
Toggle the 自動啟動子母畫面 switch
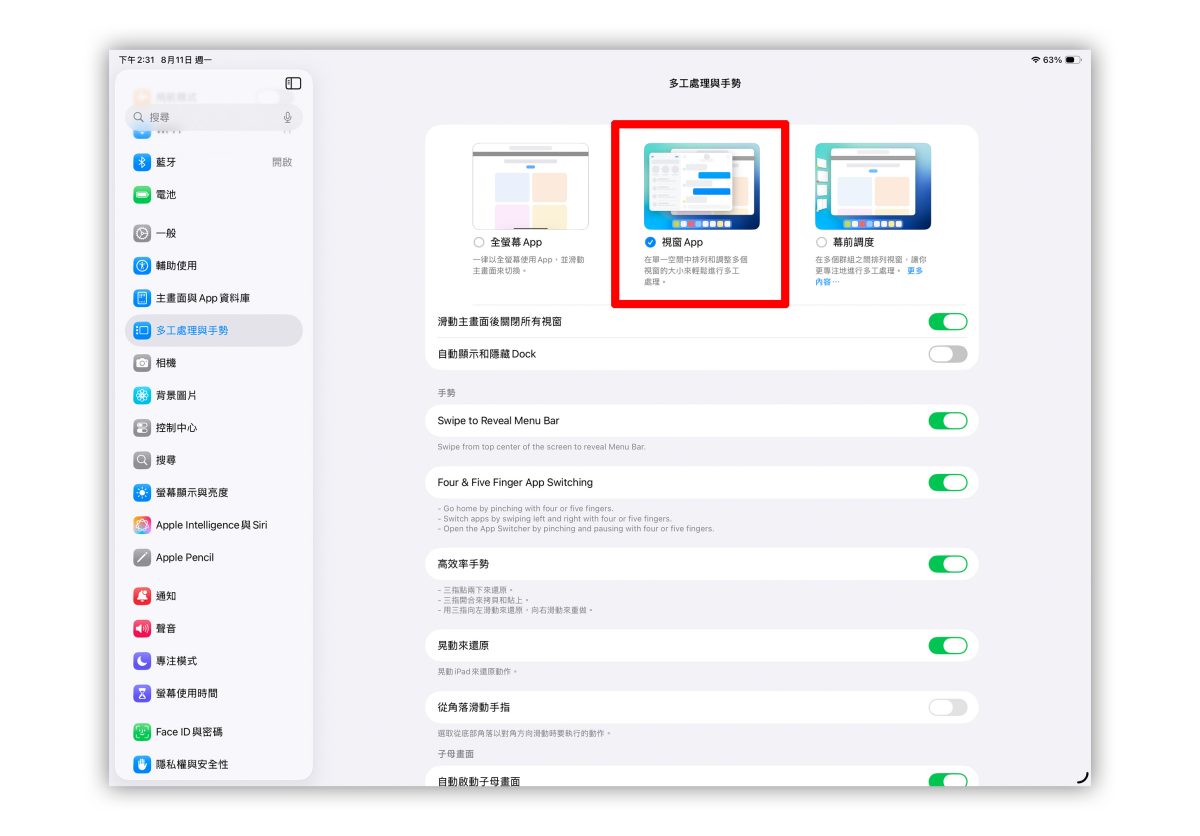click(x=948, y=780)
